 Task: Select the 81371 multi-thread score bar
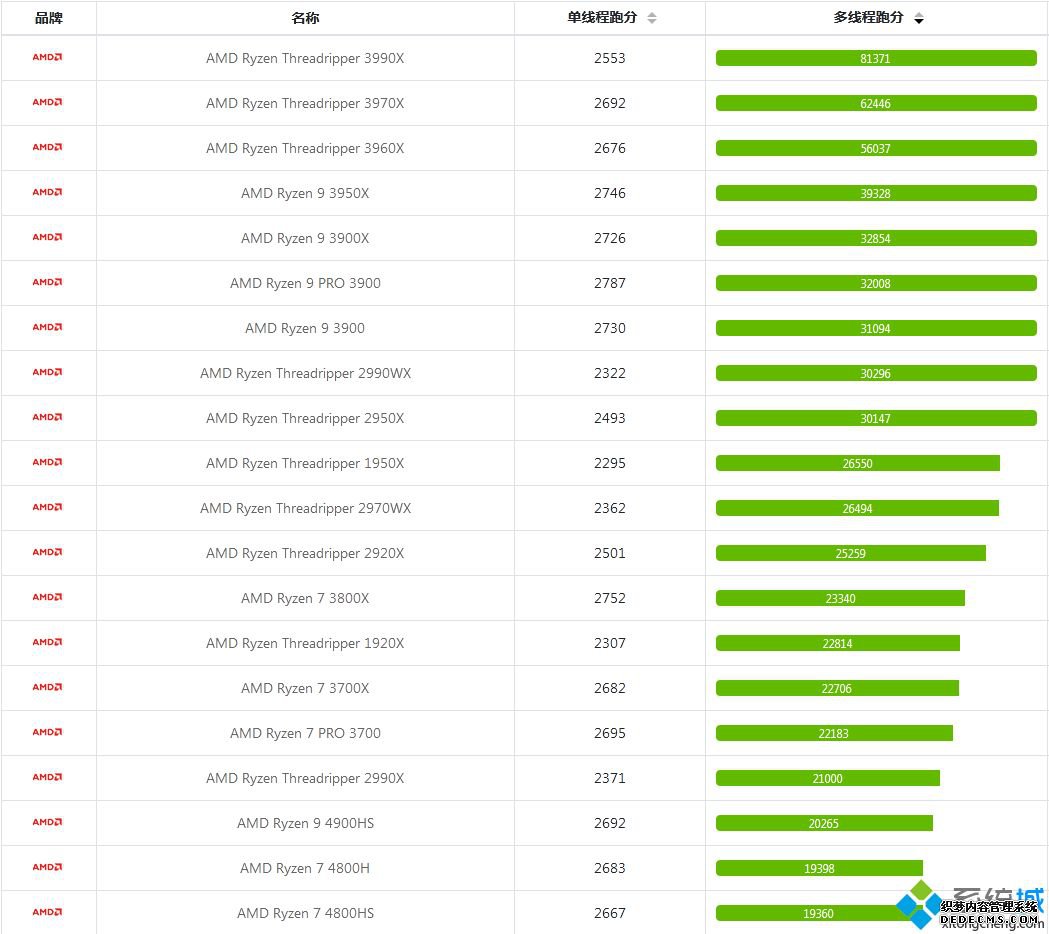click(x=876, y=58)
